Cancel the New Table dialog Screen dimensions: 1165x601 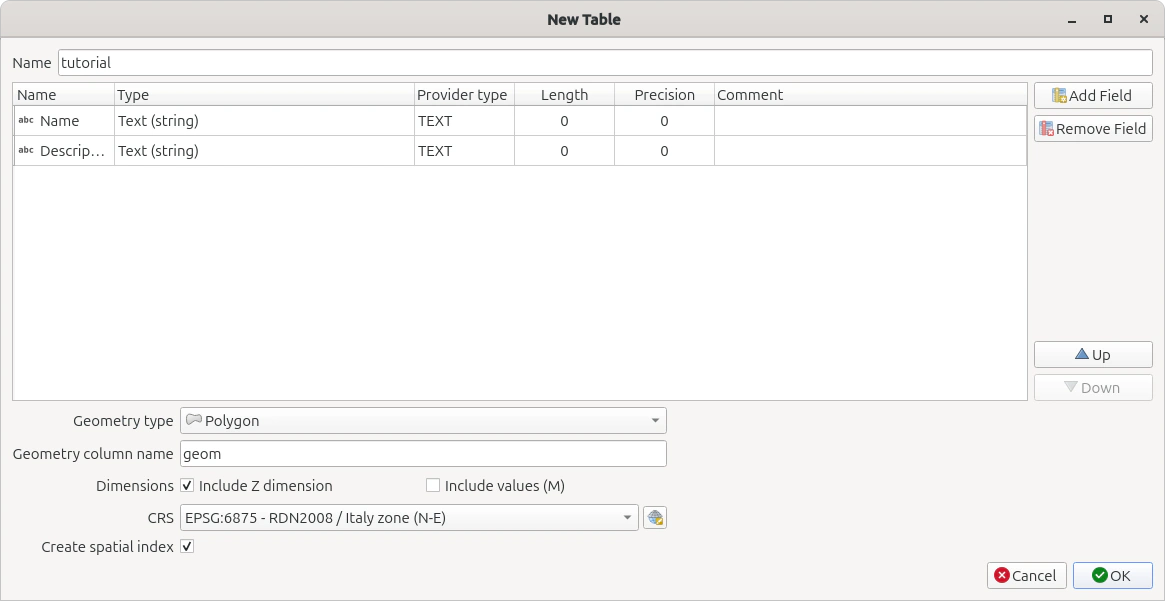coord(1025,575)
